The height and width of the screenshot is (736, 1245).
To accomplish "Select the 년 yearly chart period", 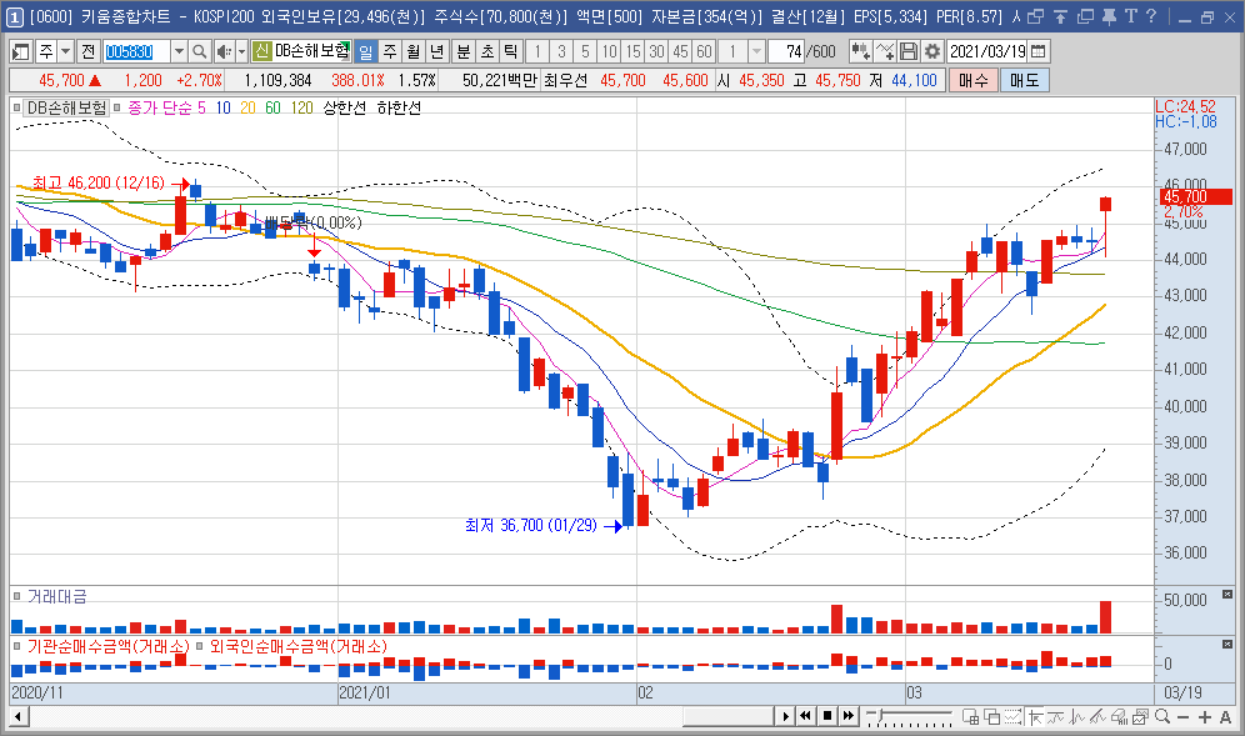I will click(436, 51).
